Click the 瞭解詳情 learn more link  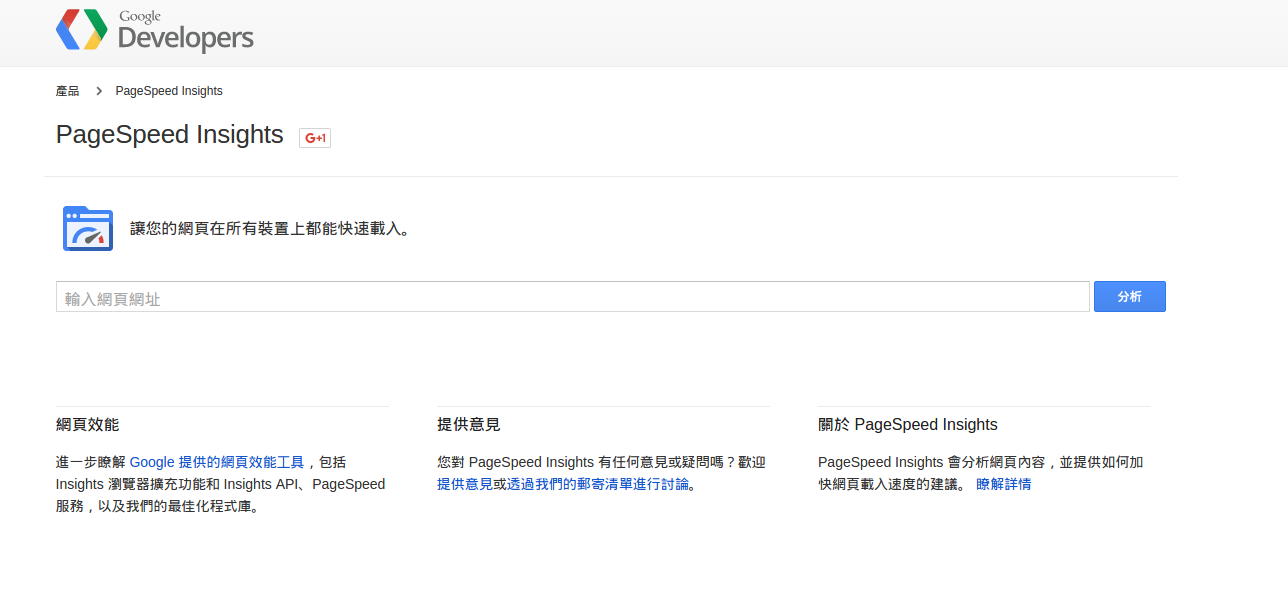click(x=1003, y=484)
